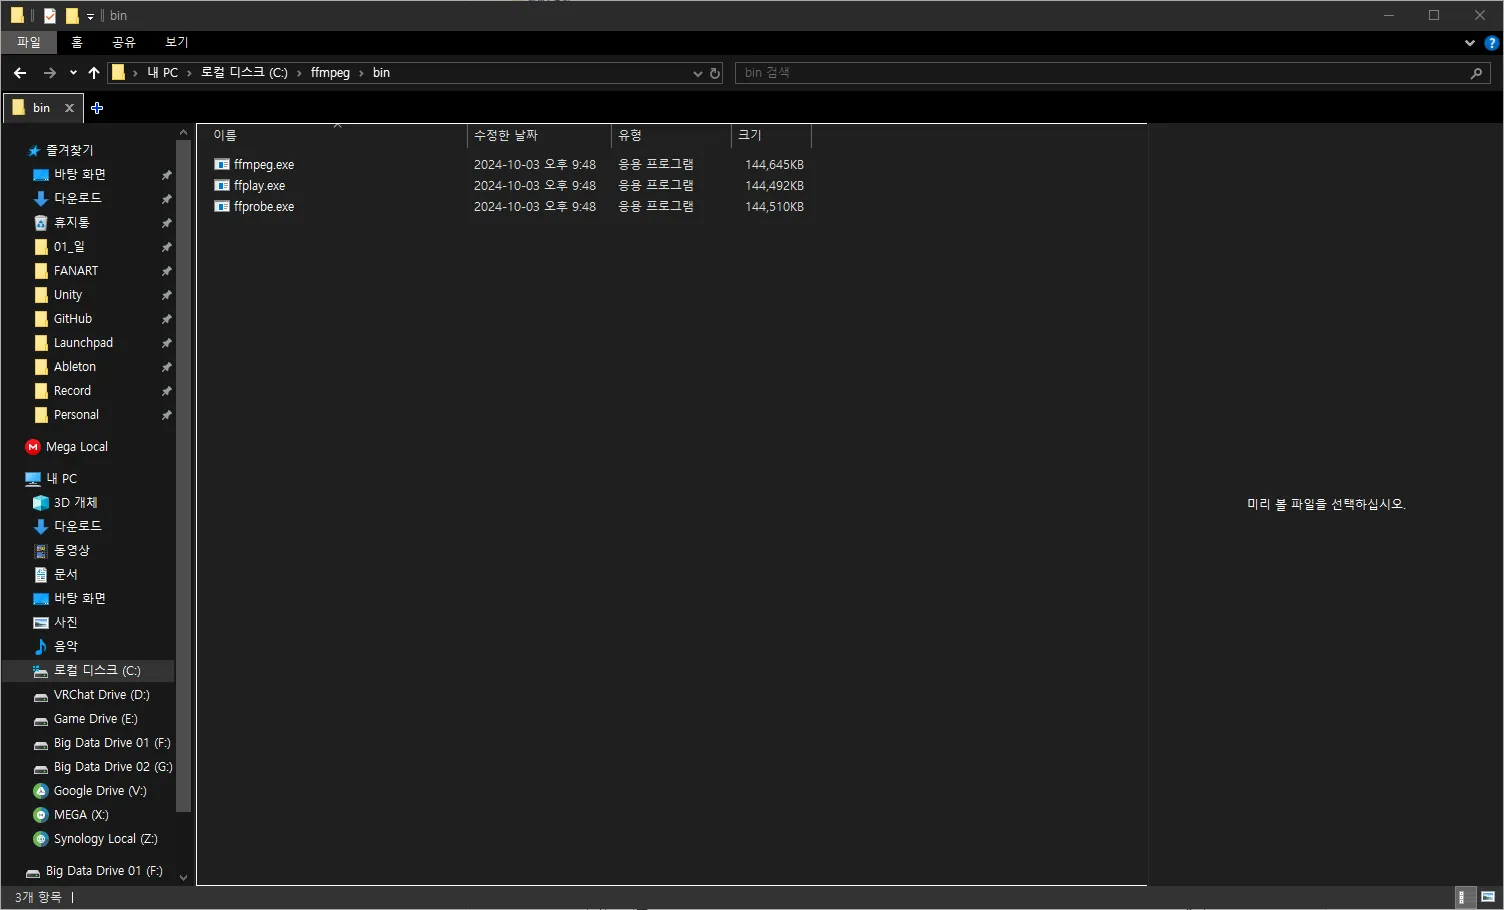Open the 파일 menu tab

29,42
